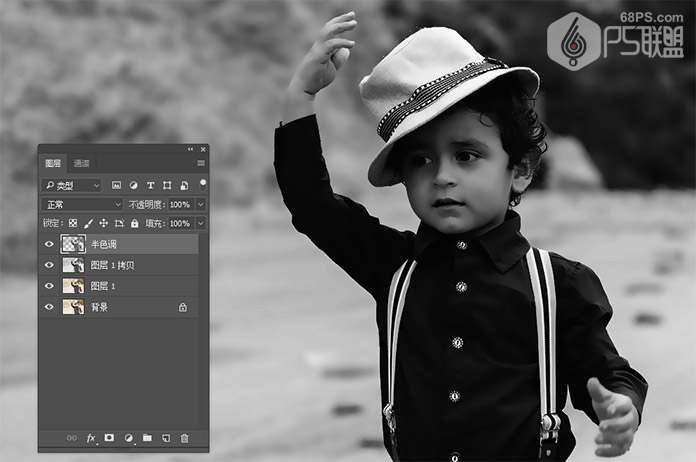Click the 不透明度 100% value field

[x=181, y=204]
